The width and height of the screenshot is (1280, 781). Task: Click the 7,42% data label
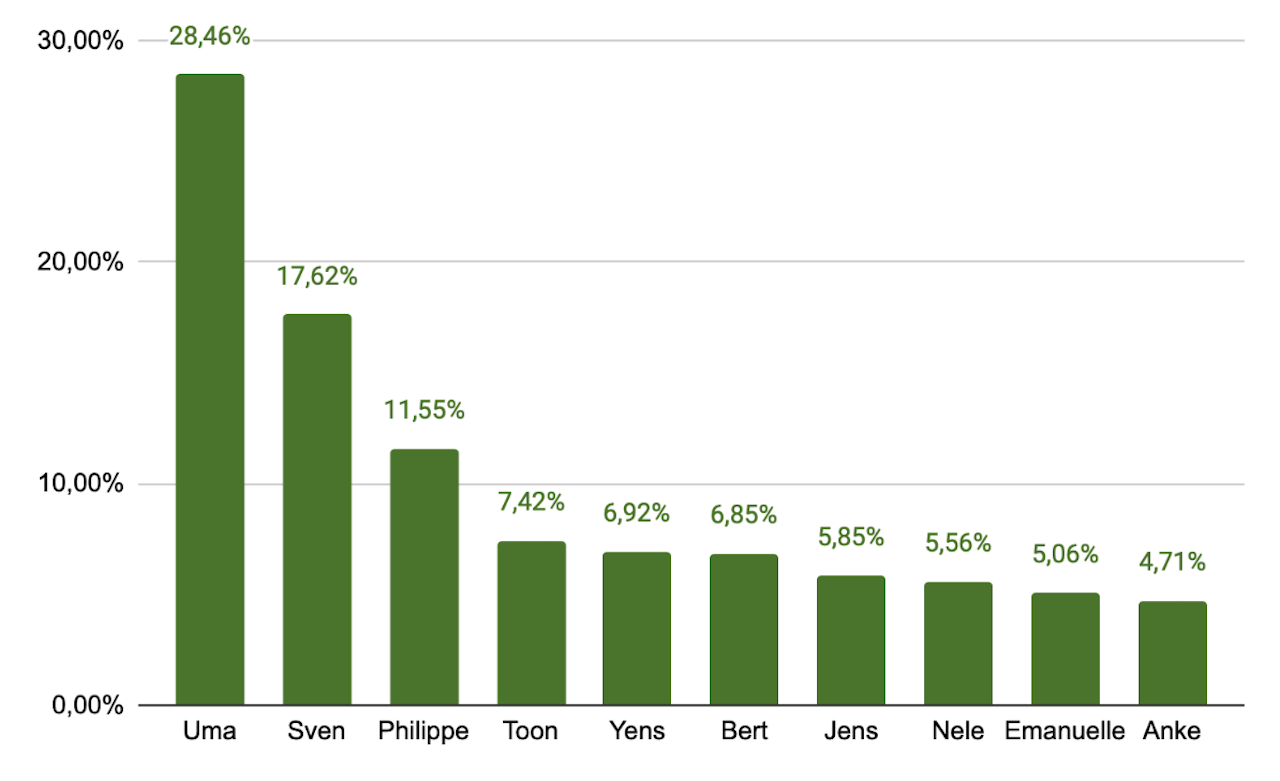531,502
